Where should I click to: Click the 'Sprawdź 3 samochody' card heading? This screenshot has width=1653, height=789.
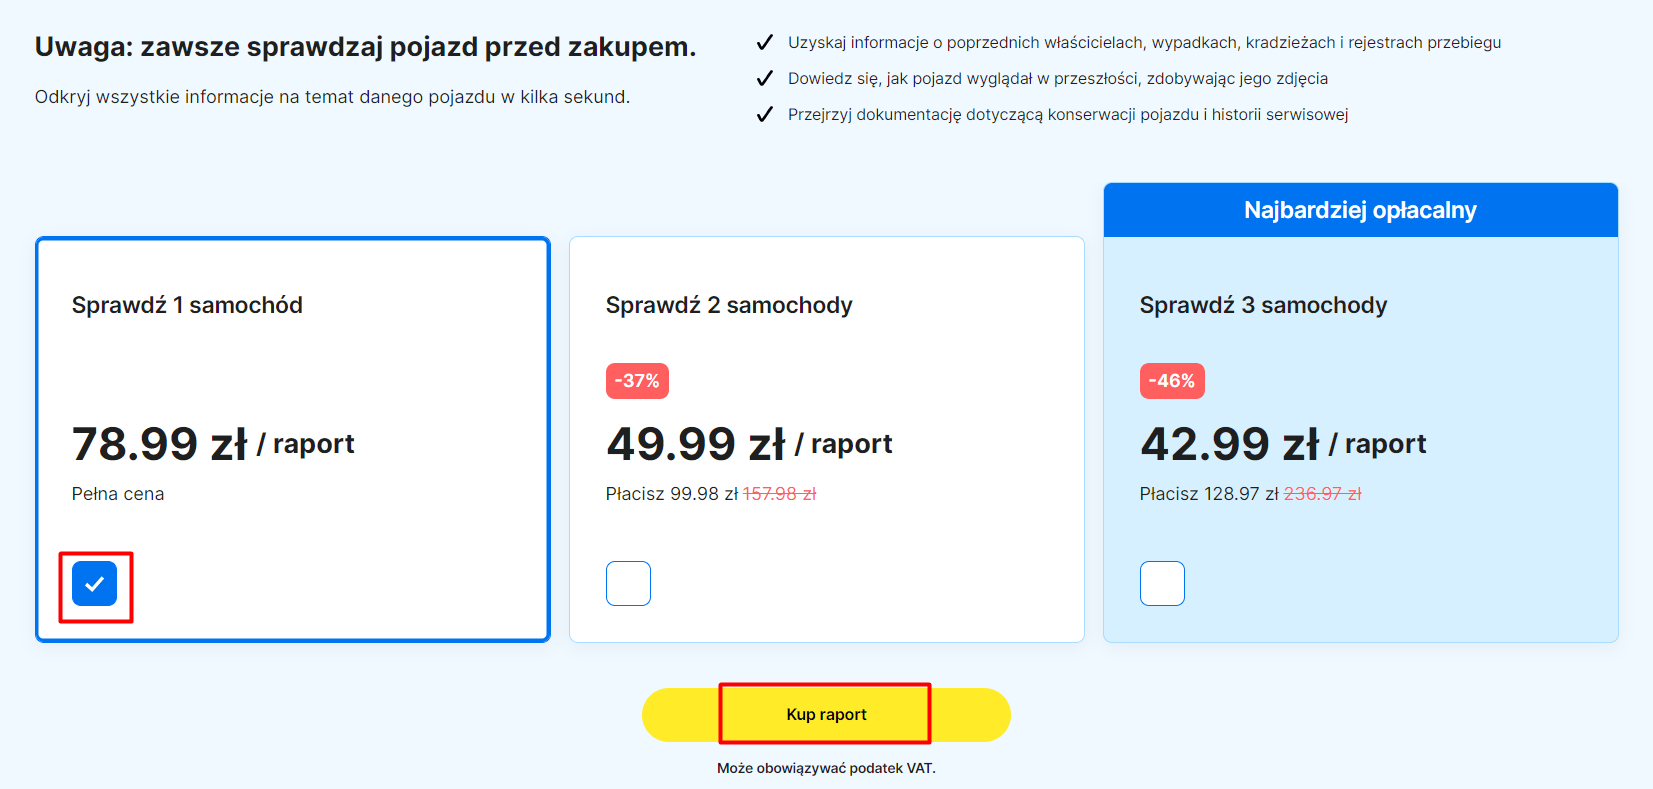[x=1263, y=305]
